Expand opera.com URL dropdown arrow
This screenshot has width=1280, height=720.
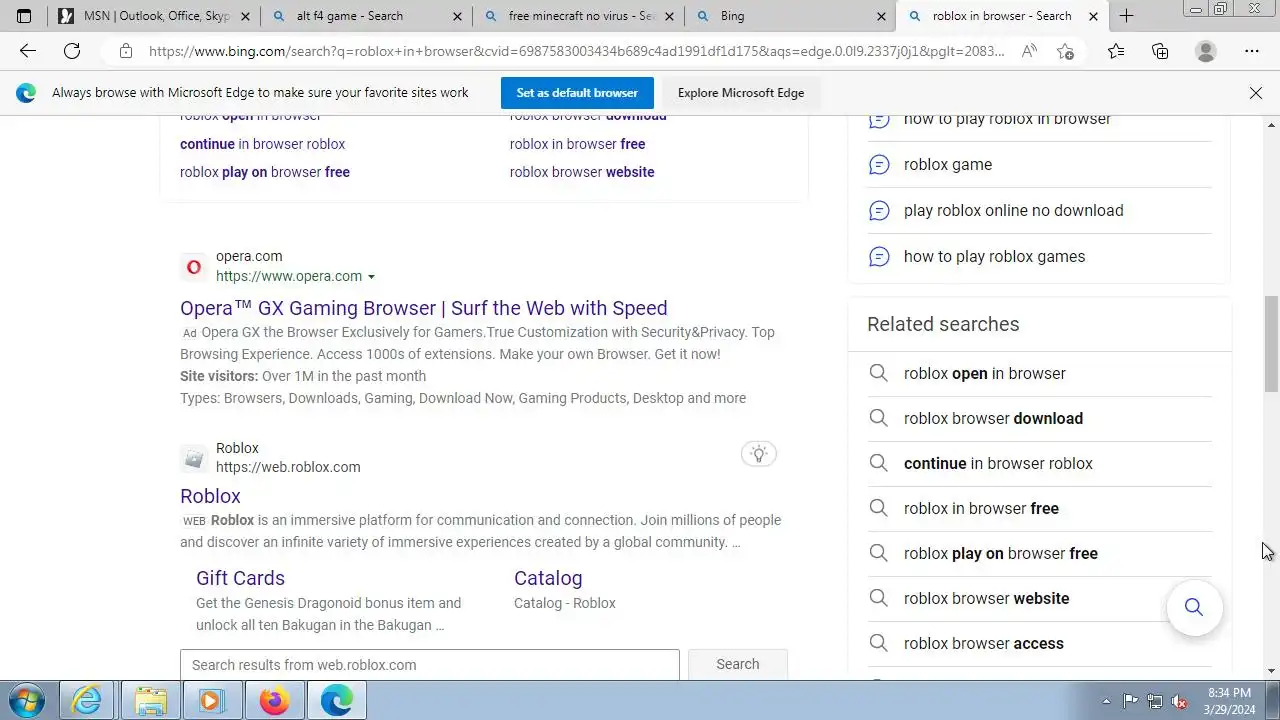pos(371,277)
